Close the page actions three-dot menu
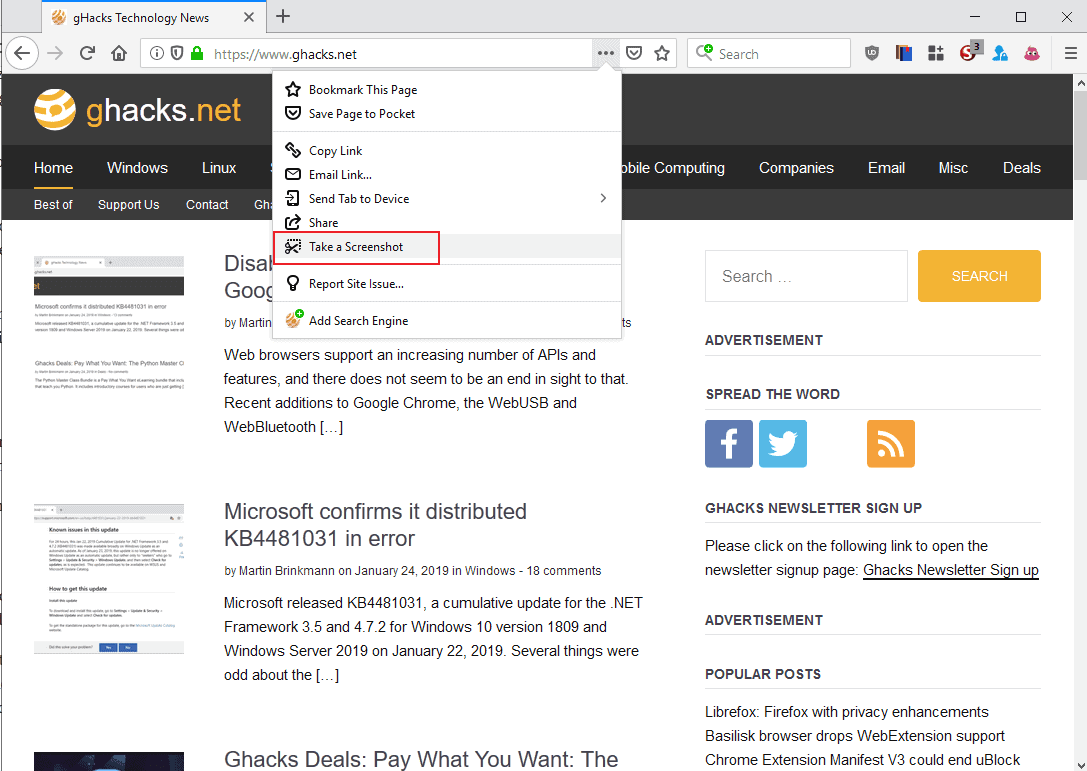Viewport: 1087px width, 771px height. pos(606,53)
